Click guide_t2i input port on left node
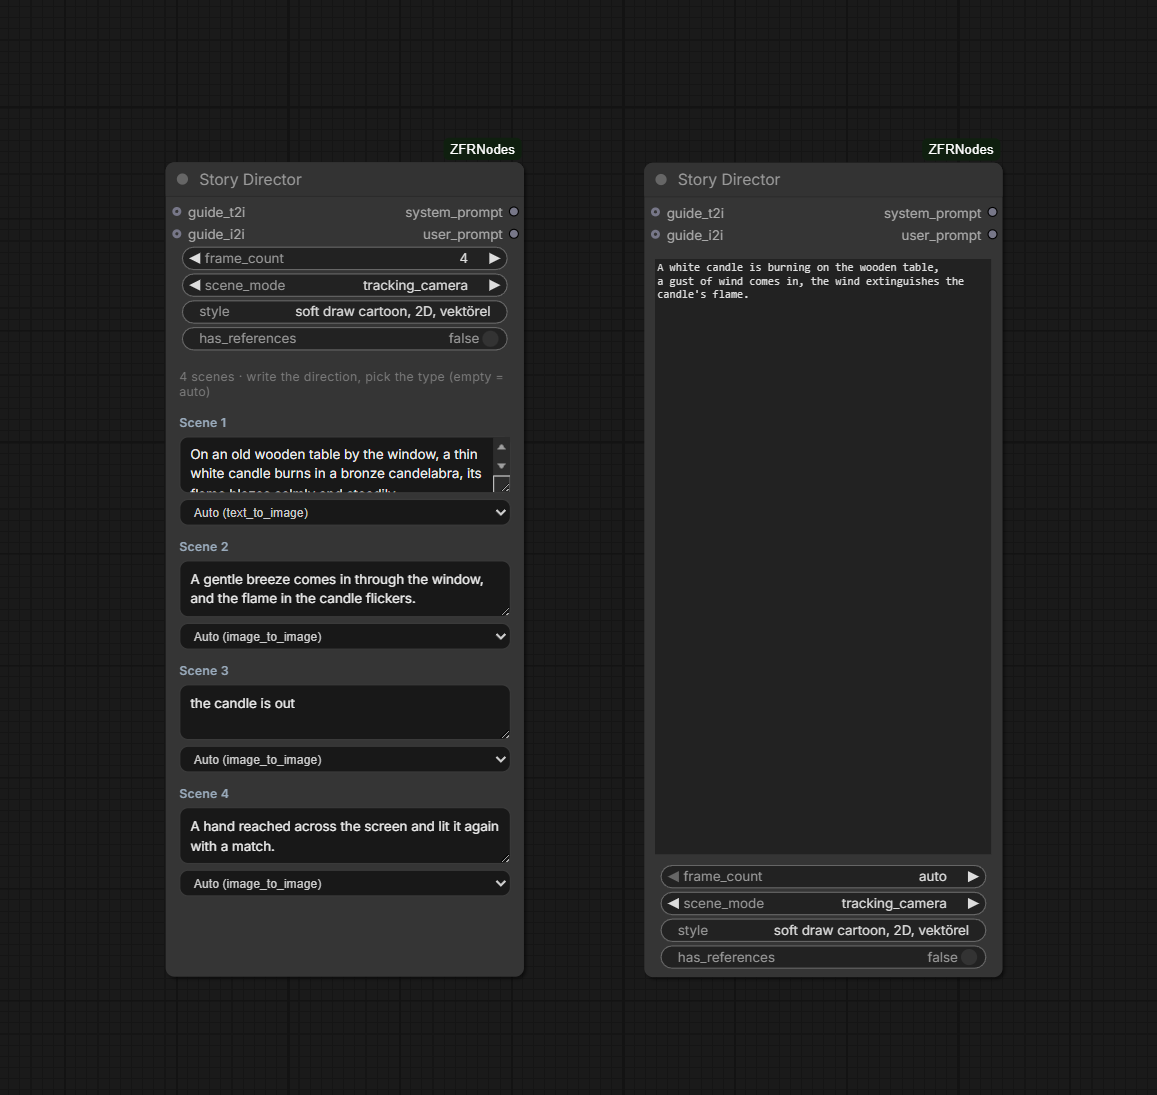Viewport: 1157px width, 1095px height. (177, 212)
